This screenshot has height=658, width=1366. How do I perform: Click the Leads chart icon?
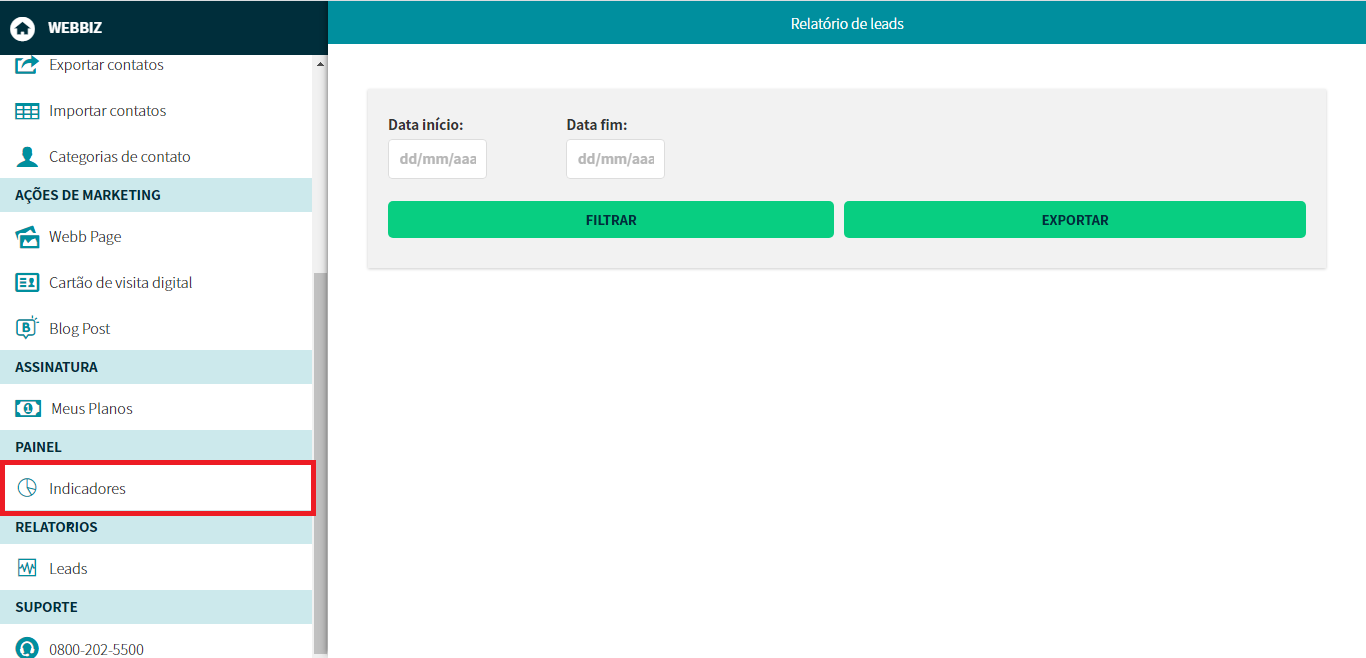pos(27,569)
